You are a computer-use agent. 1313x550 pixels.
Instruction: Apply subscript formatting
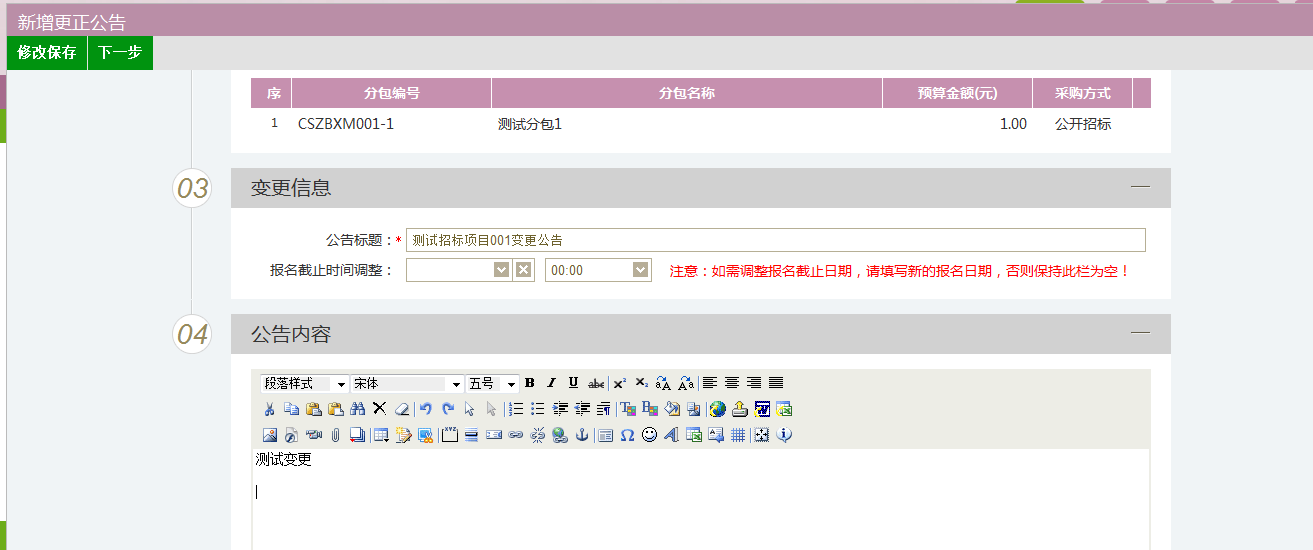[641, 383]
